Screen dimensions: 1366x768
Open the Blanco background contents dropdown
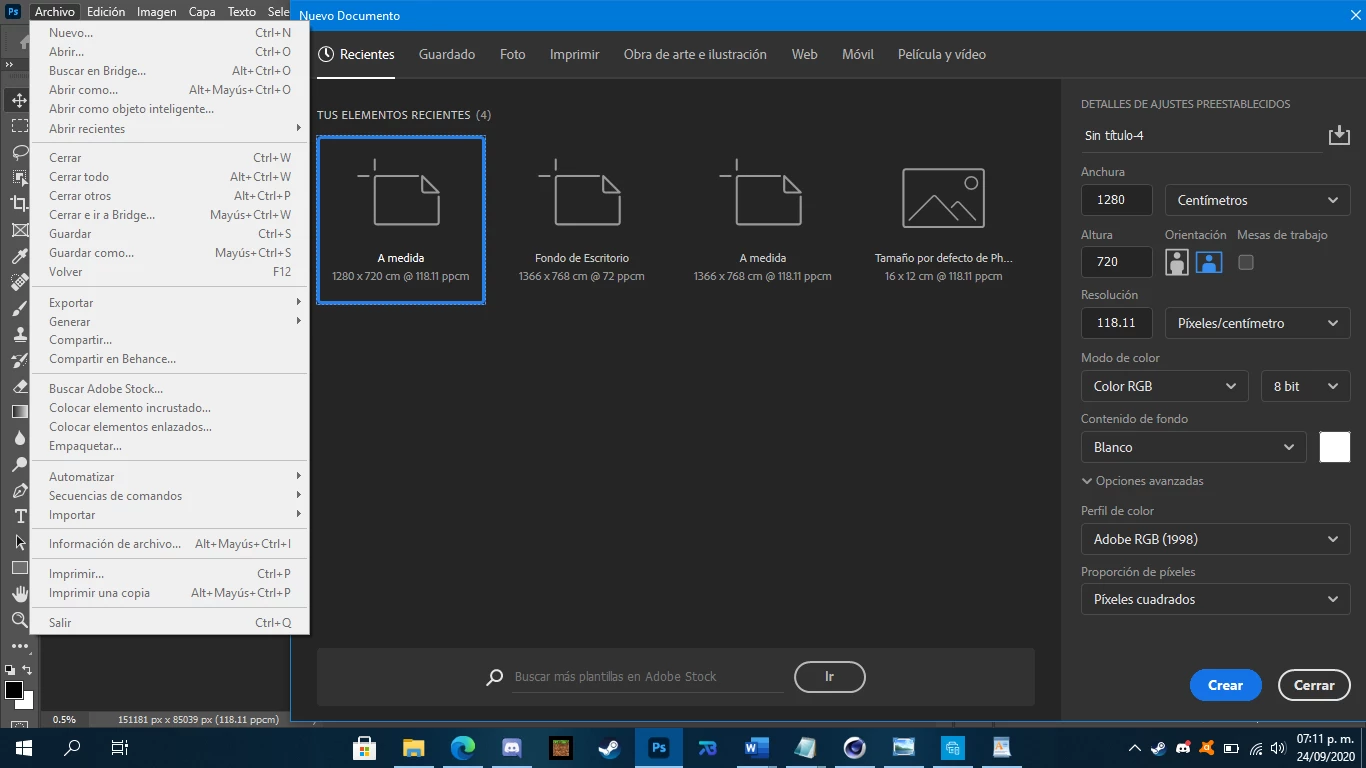click(x=1193, y=447)
